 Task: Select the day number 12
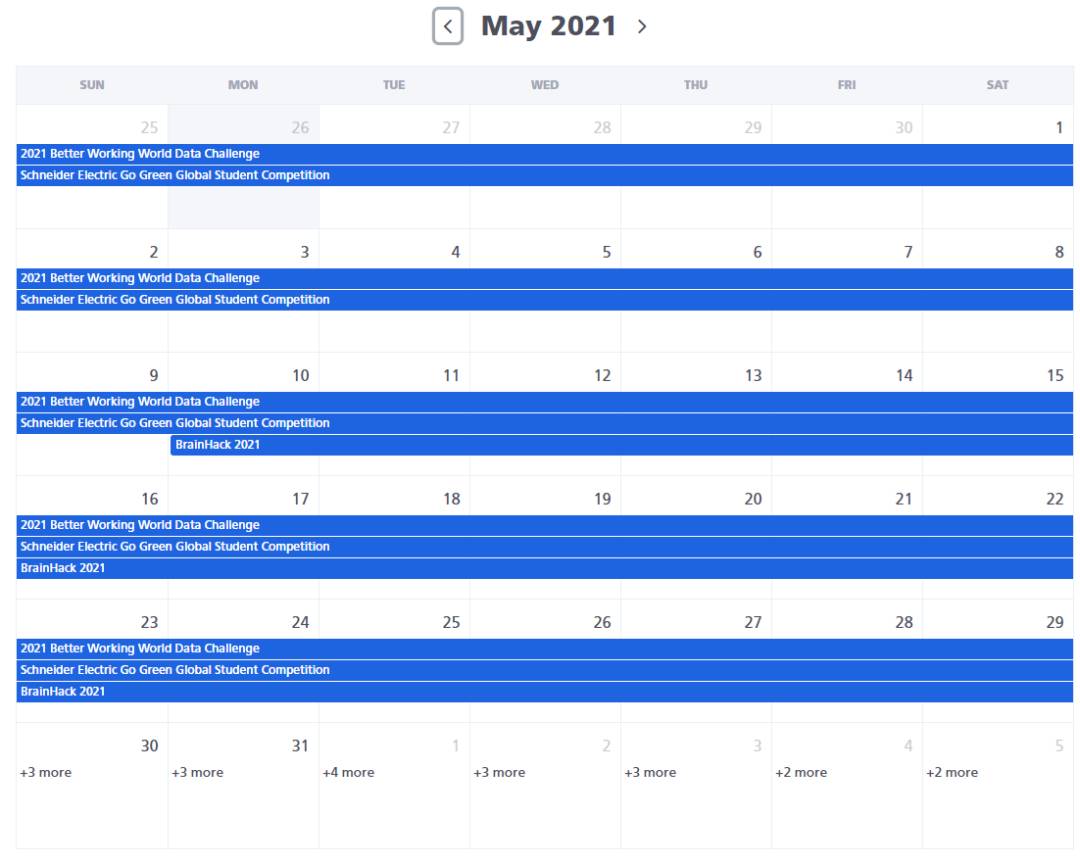pyautogui.click(x=602, y=376)
